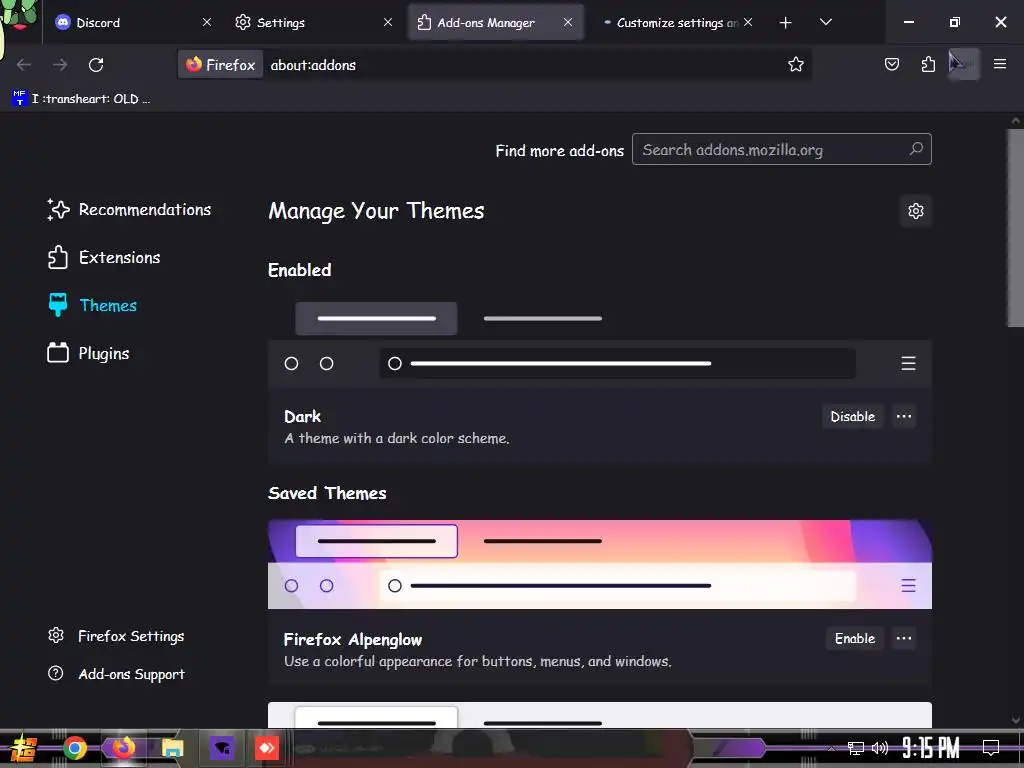Close the Discord tab
Screen dimensions: 1024x768
pyautogui.click(x=206, y=22)
